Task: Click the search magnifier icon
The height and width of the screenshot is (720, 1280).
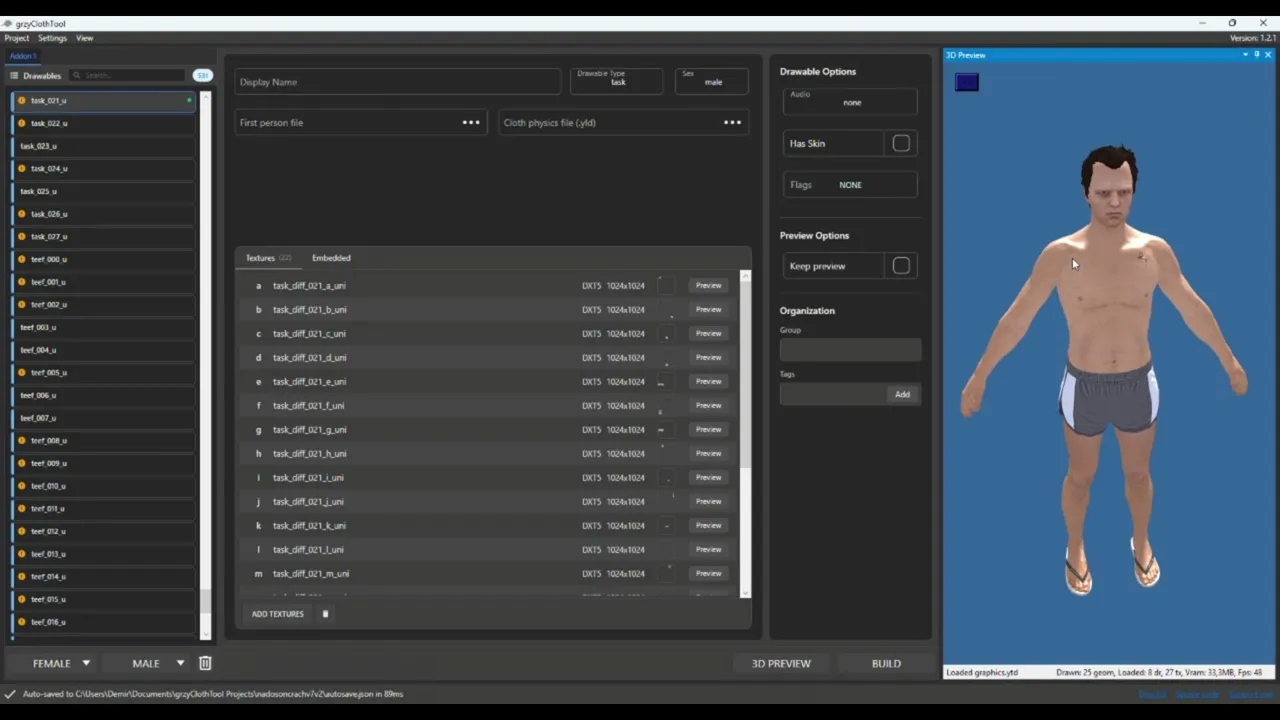Action: pyautogui.click(x=77, y=76)
